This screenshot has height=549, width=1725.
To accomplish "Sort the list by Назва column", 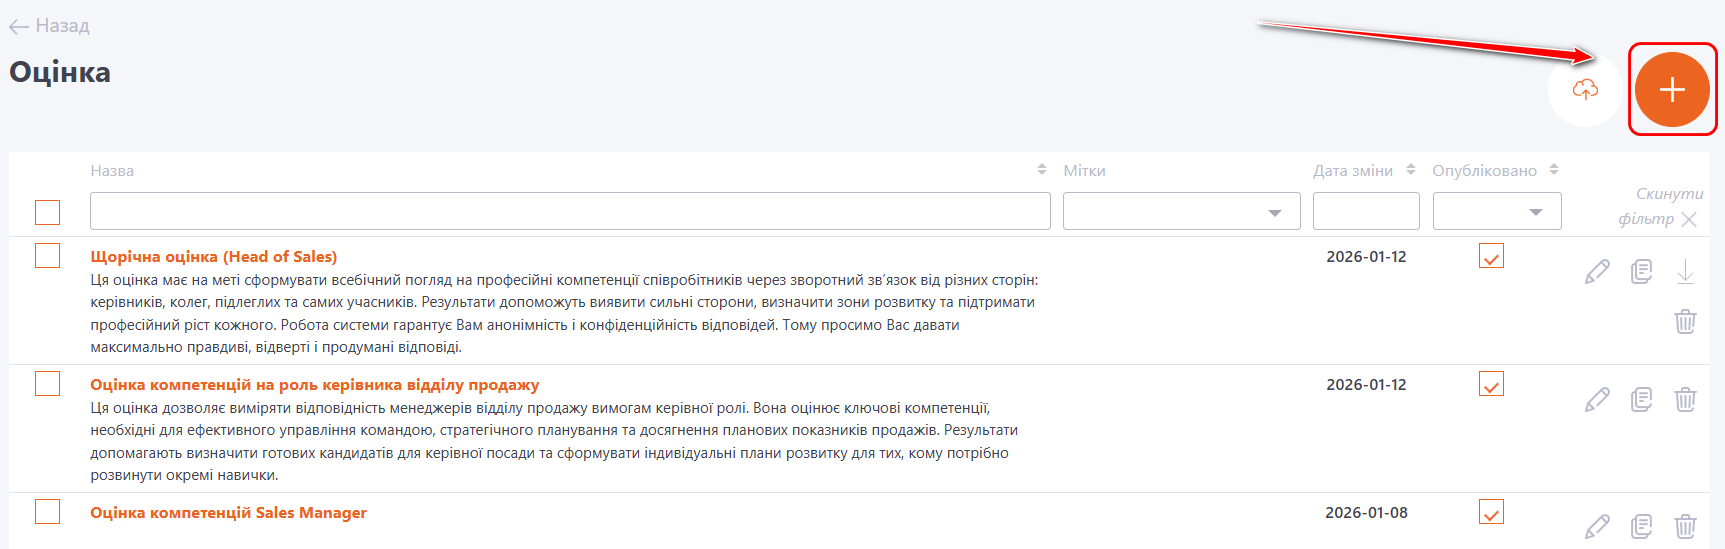I will (1042, 170).
